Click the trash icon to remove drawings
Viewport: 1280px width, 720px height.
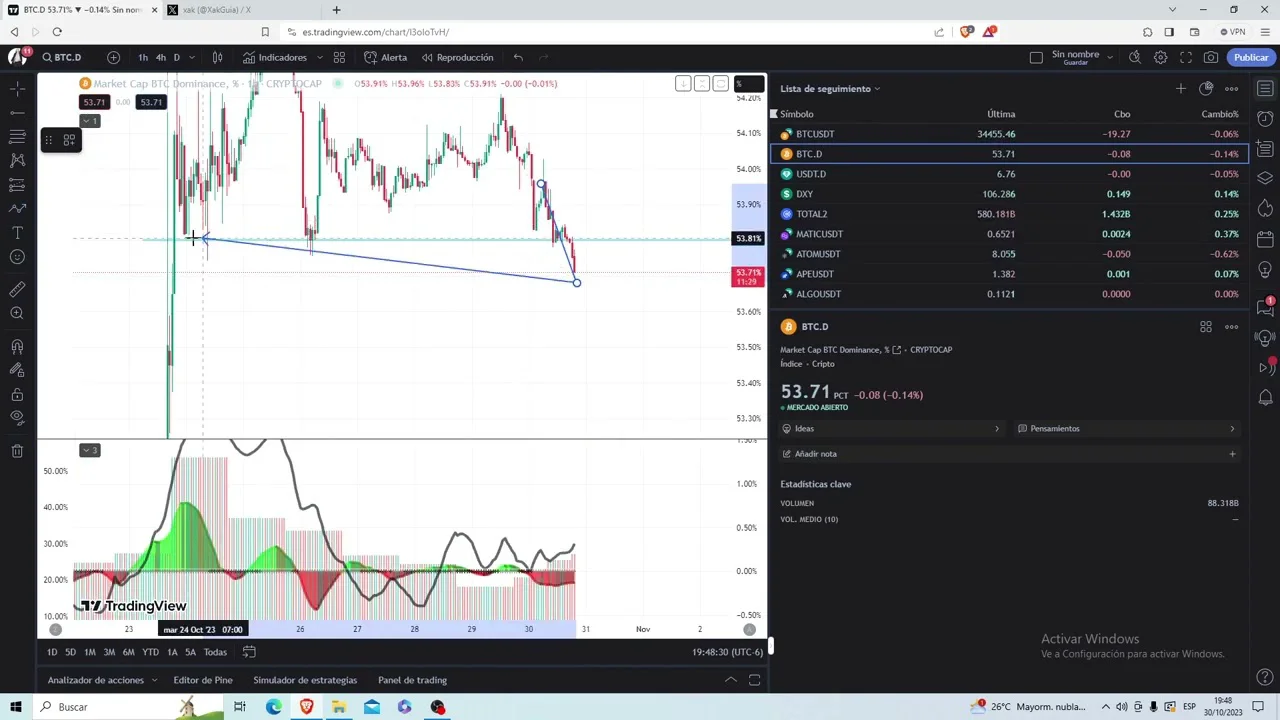click(x=17, y=451)
